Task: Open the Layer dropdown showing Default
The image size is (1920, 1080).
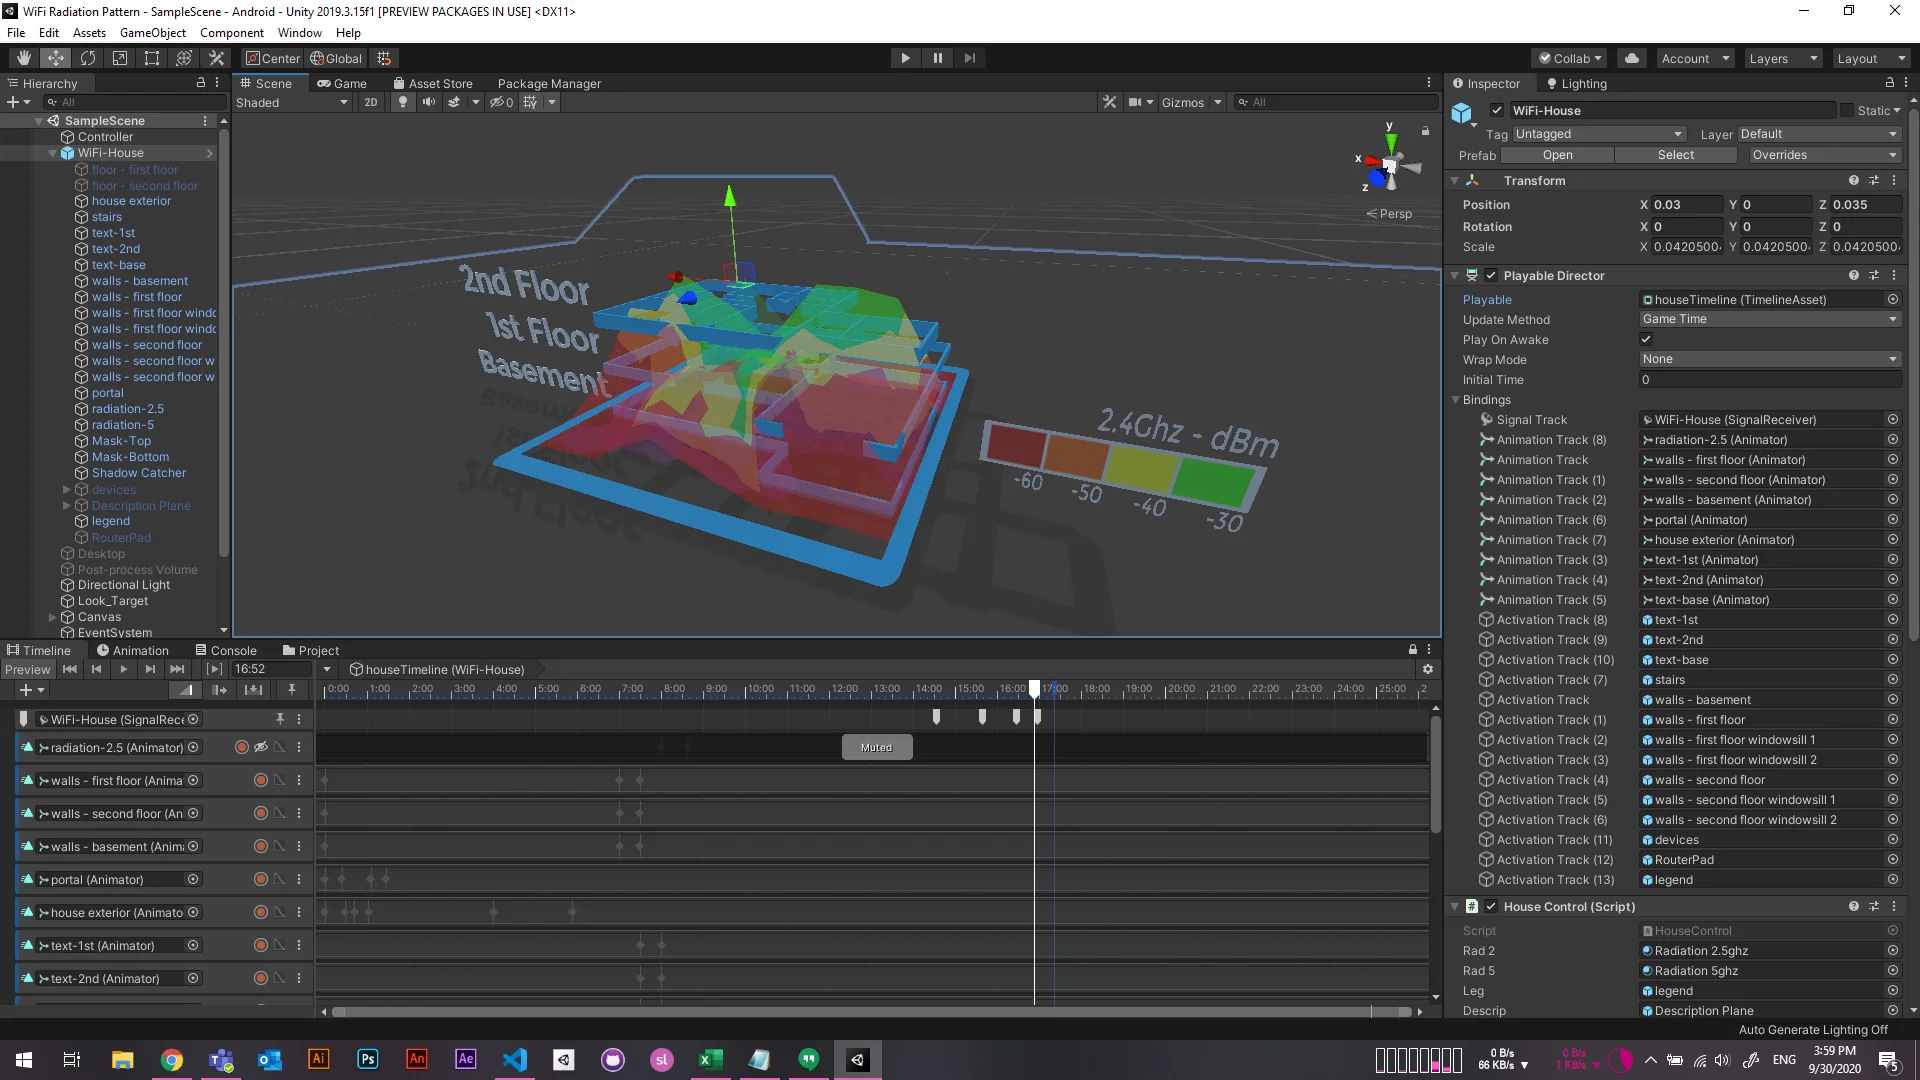Action: 1818,134
